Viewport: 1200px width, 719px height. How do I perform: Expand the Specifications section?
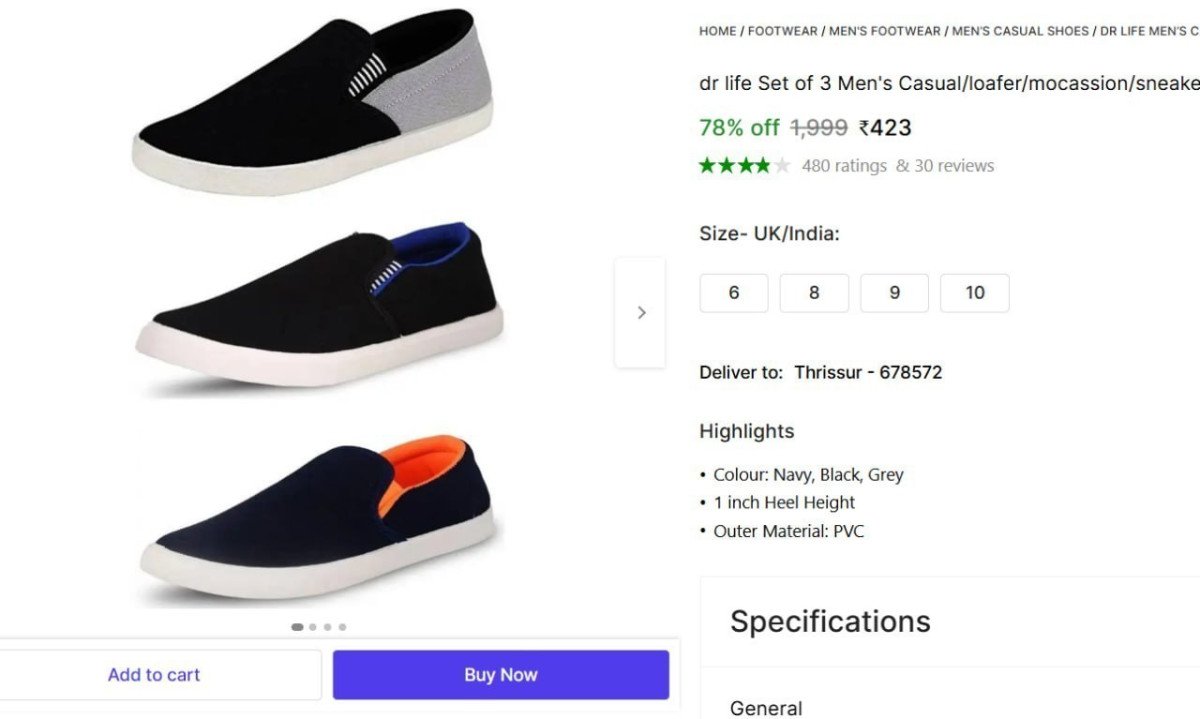pos(830,620)
